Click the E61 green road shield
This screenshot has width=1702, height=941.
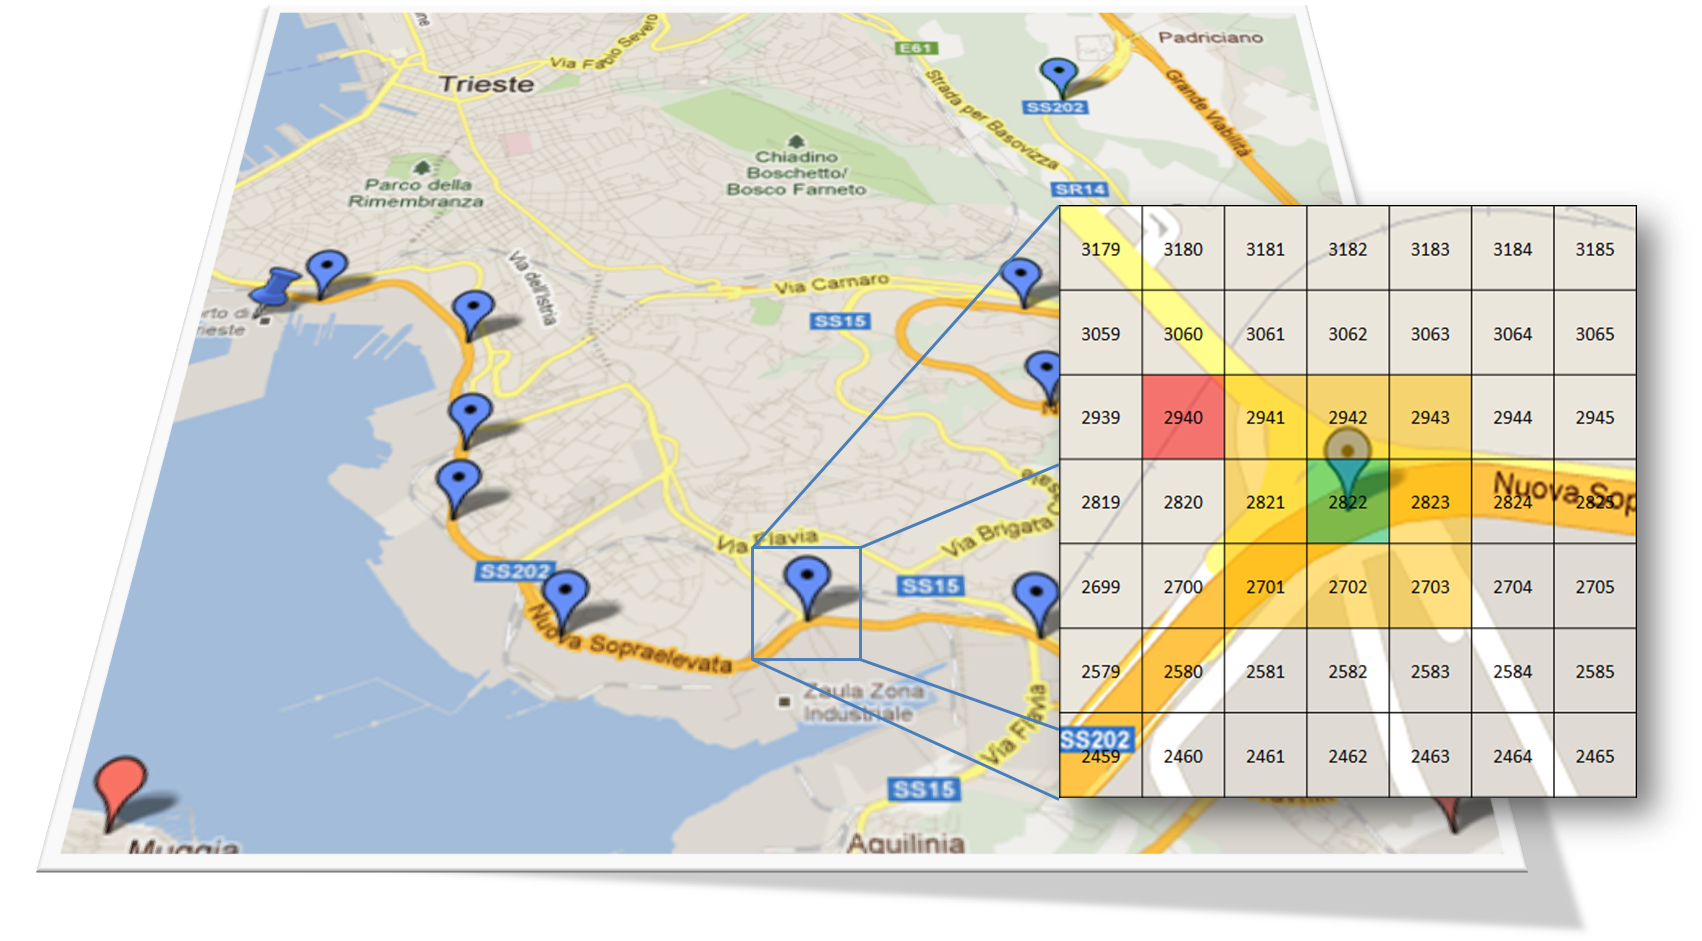pyautogui.click(x=915, y=48)
